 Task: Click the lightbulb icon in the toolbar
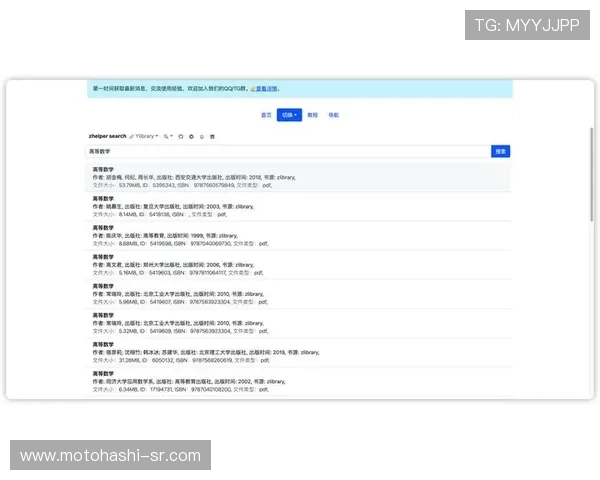tap(201, 136)
